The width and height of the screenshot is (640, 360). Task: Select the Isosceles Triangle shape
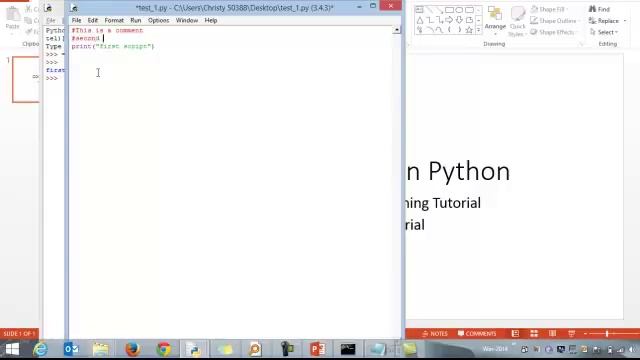click(x=420, y=20)
